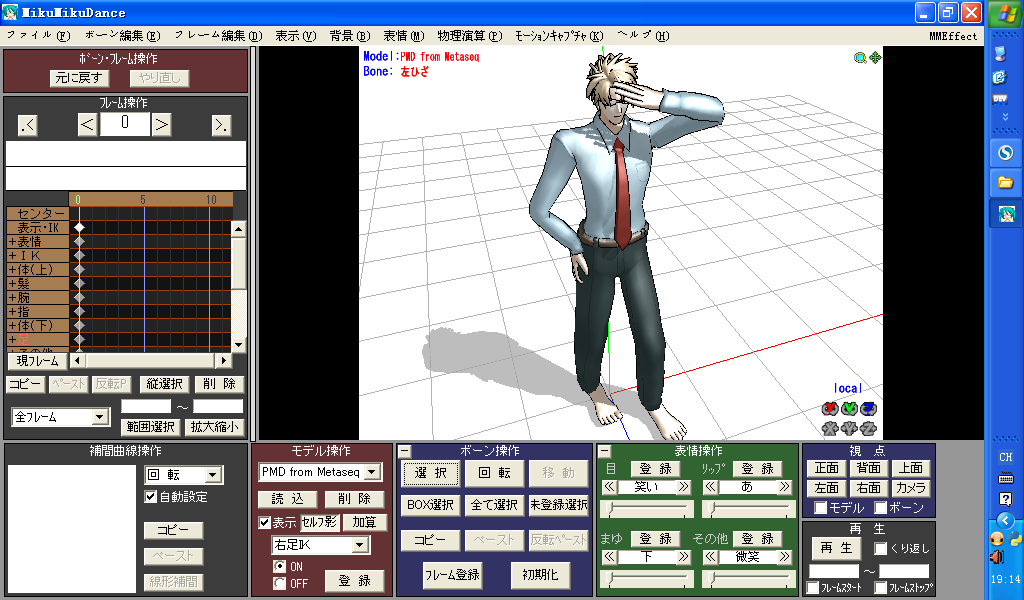Click the green four-way pan view icon
Screen dimensions: 1024x600
(x=875, y=57)
